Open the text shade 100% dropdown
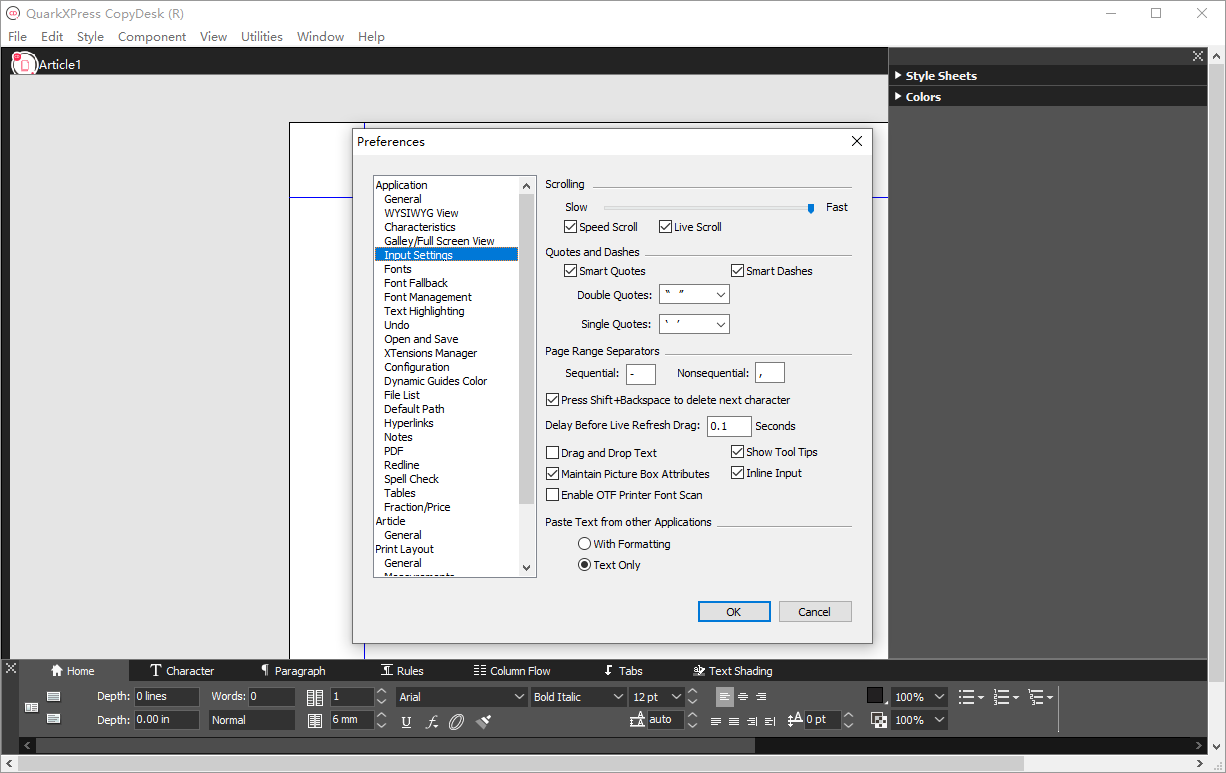Image resolution: width=1226 pixels, height=773 pixels. [920, 697]
